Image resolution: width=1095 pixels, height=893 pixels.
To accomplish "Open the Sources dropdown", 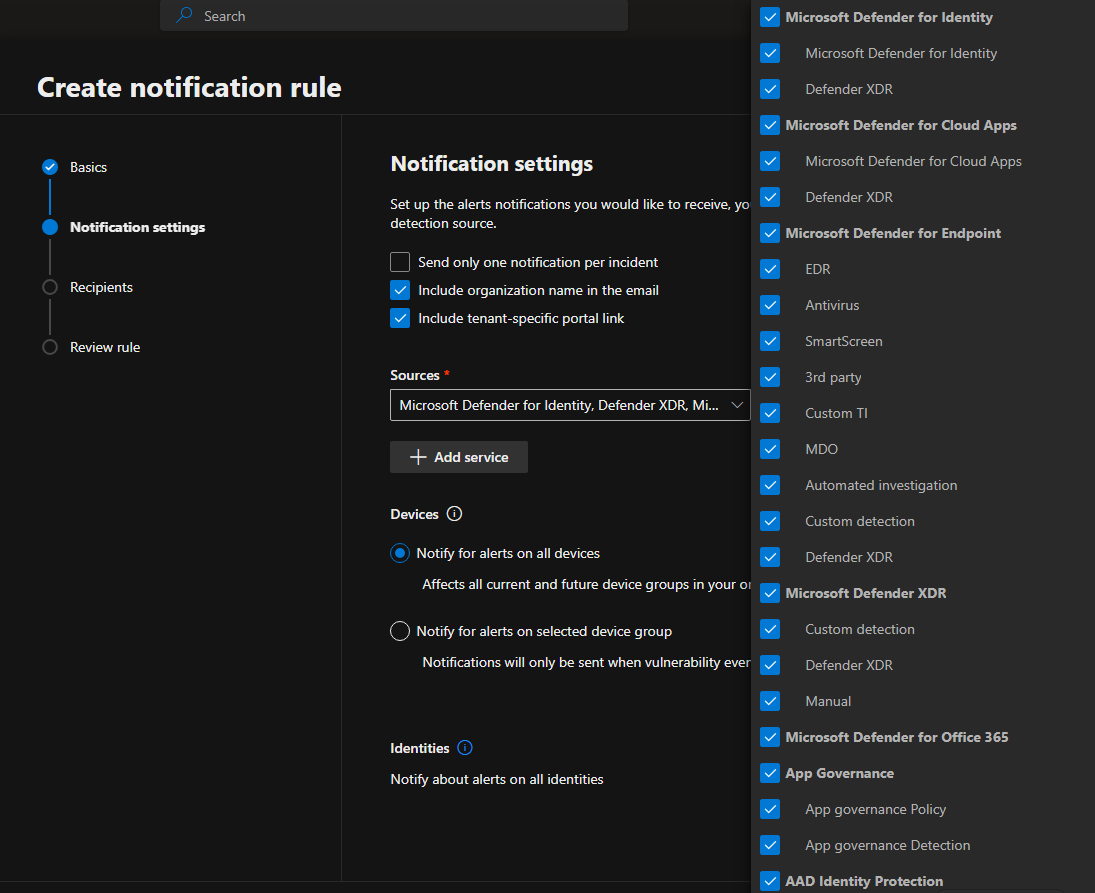I will [x=570, y=405].
